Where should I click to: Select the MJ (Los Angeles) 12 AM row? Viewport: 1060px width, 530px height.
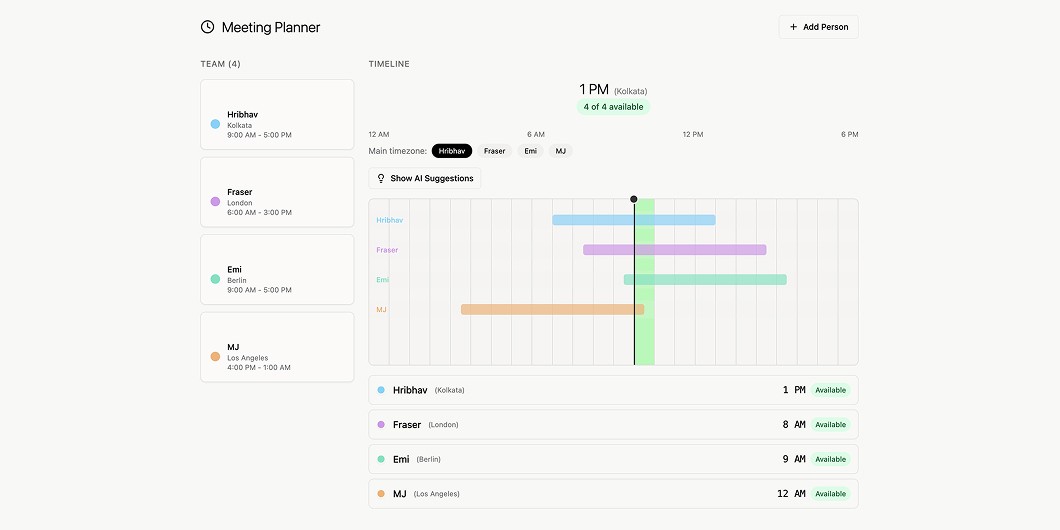[x=613, y=493]
